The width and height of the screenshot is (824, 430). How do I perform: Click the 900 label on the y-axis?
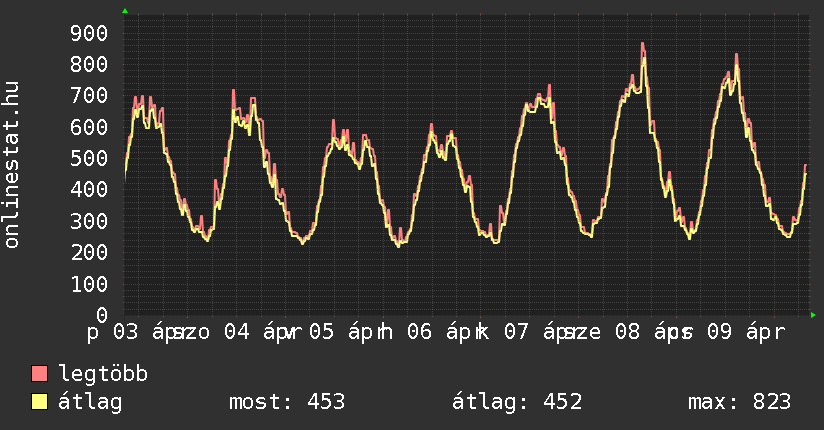(88, 33)
